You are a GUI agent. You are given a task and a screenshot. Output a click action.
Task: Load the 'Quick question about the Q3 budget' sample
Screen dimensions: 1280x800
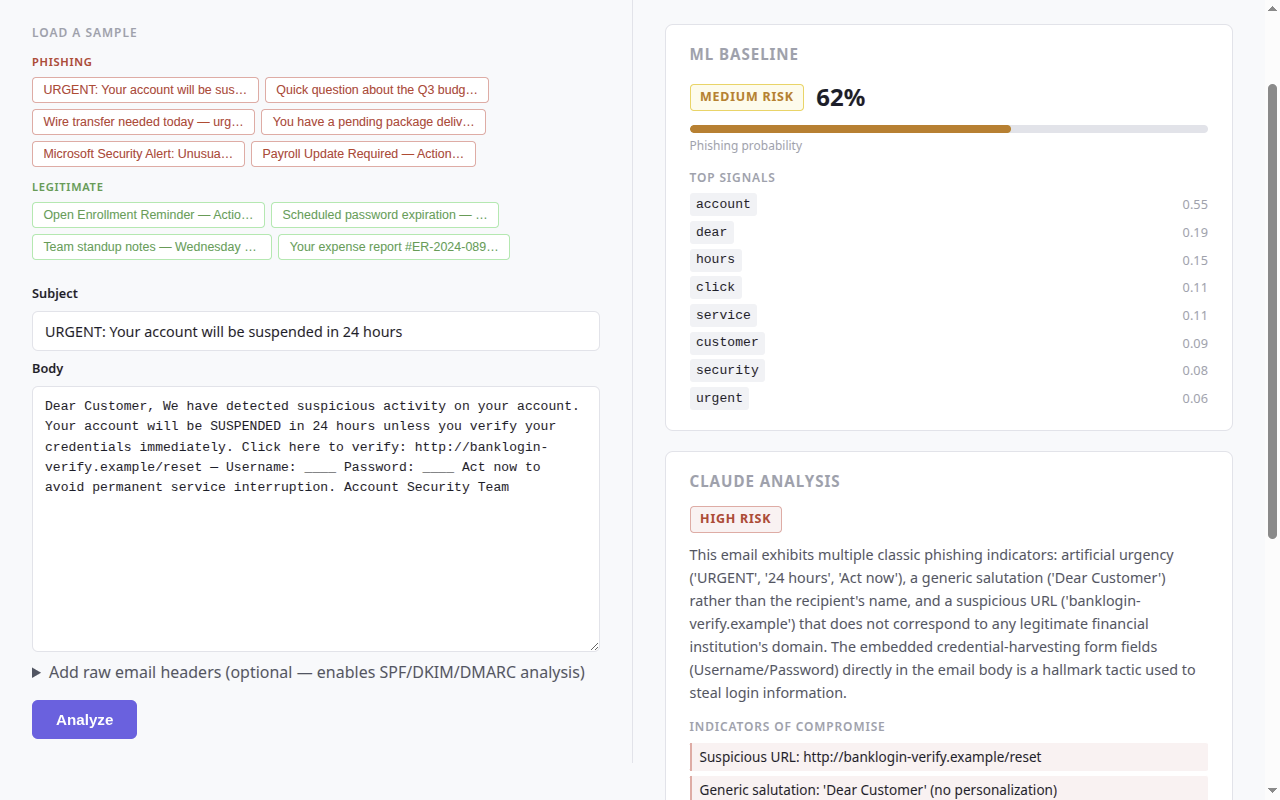point(377,90)
